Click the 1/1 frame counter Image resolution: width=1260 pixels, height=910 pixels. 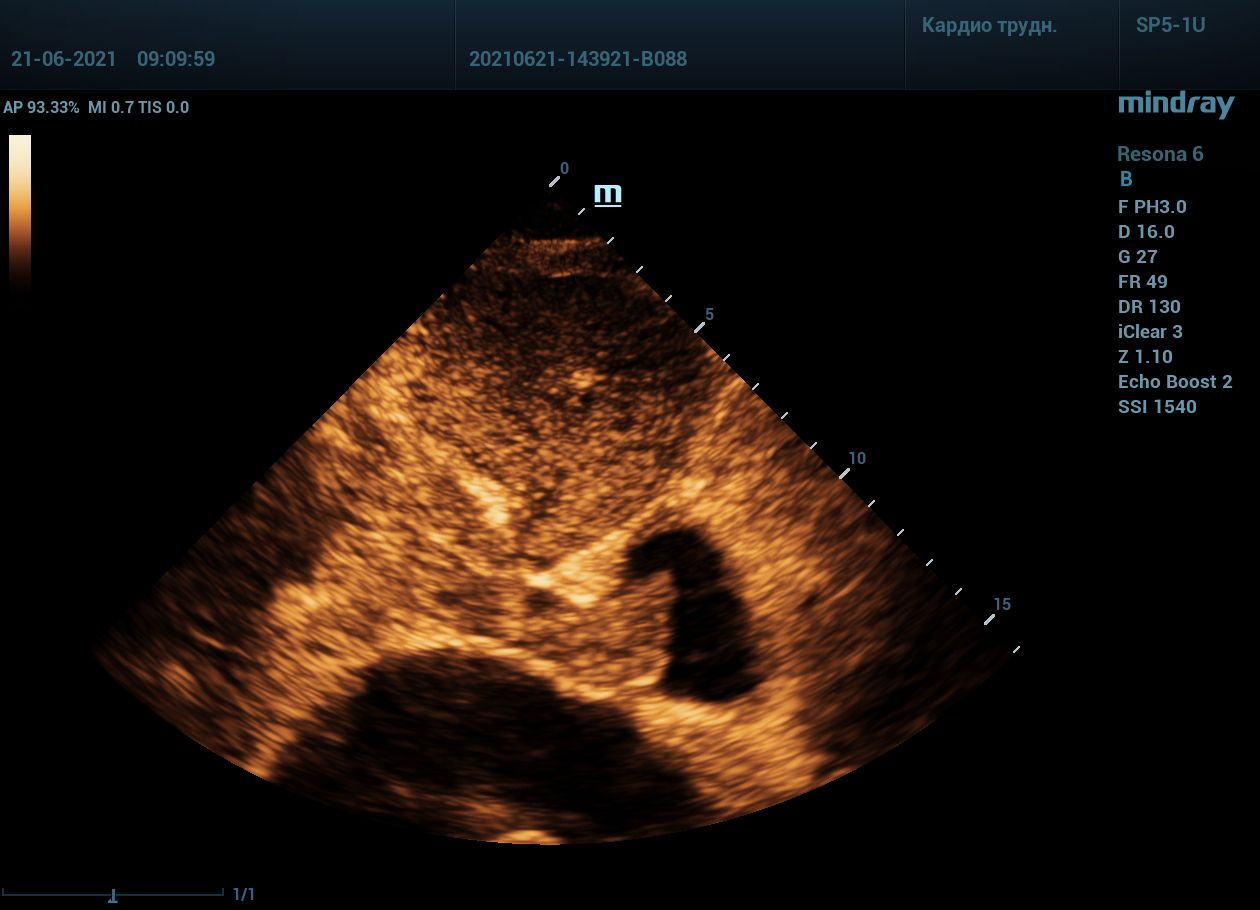pyautogui.click(x=243, y=895)
